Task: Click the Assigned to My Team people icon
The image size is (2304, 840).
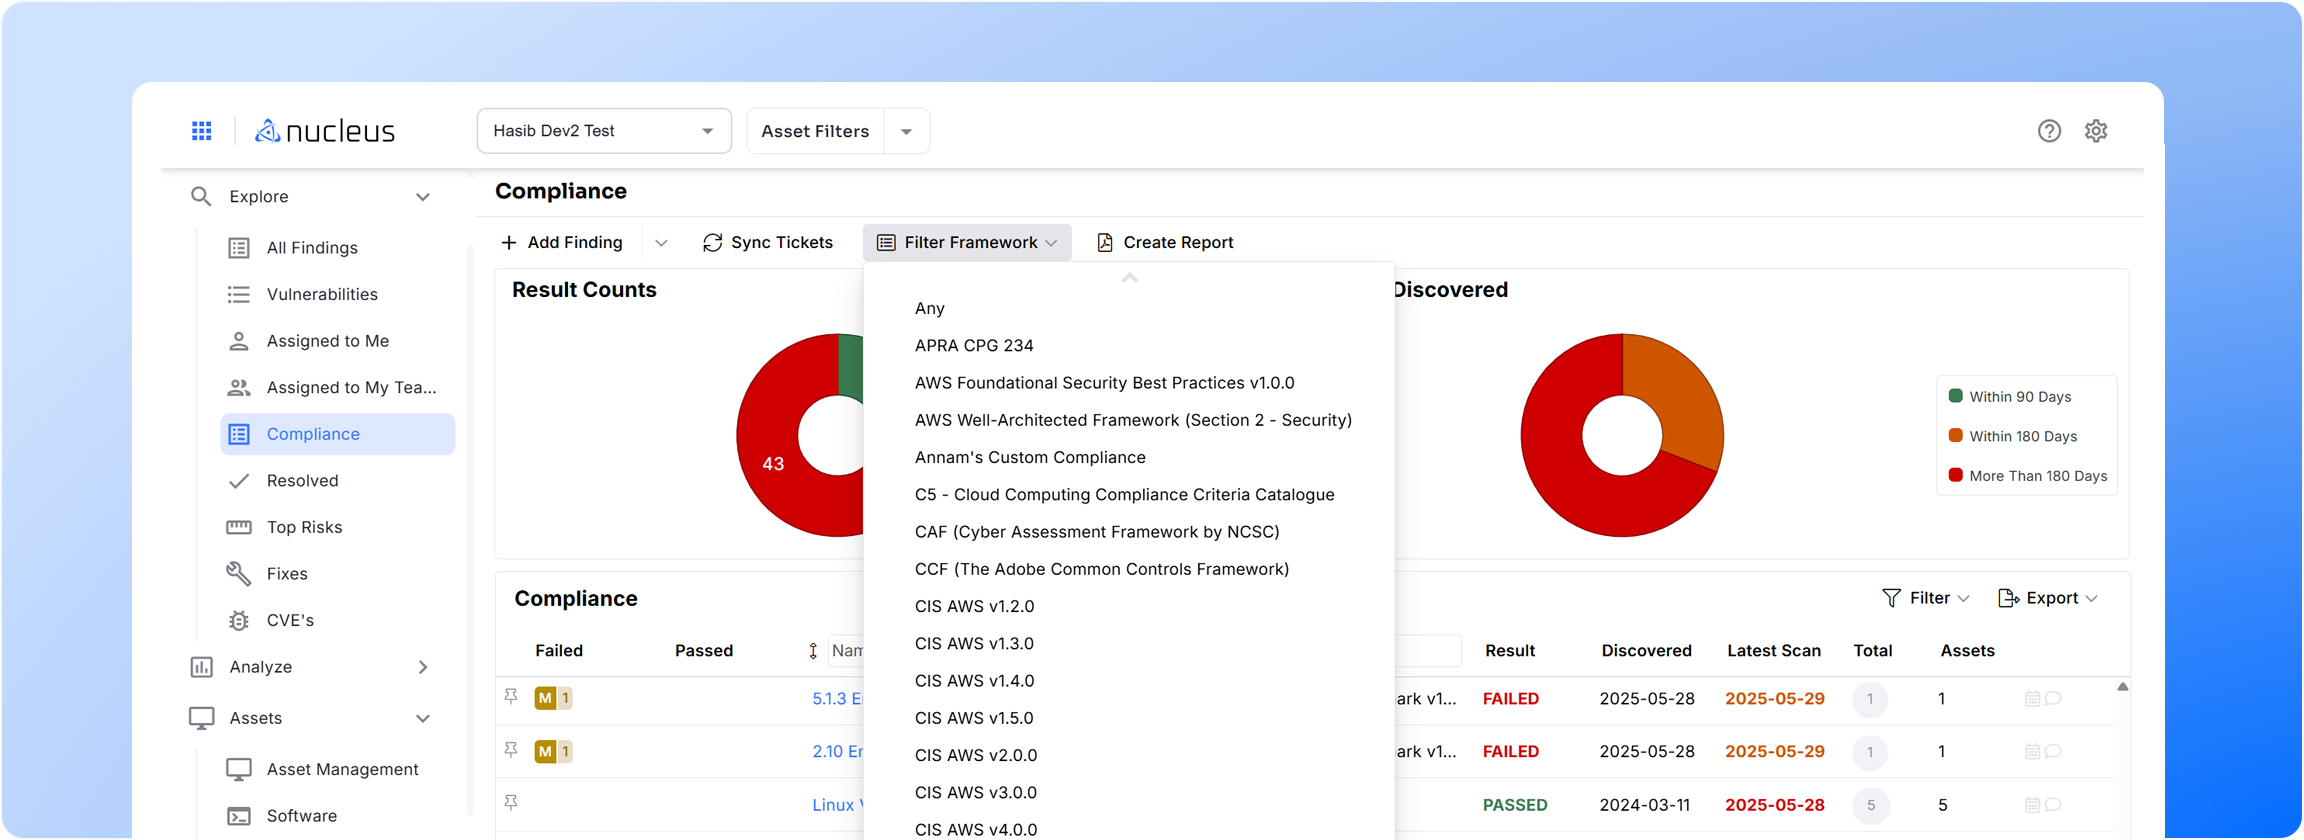Action: tap(239, 387)
